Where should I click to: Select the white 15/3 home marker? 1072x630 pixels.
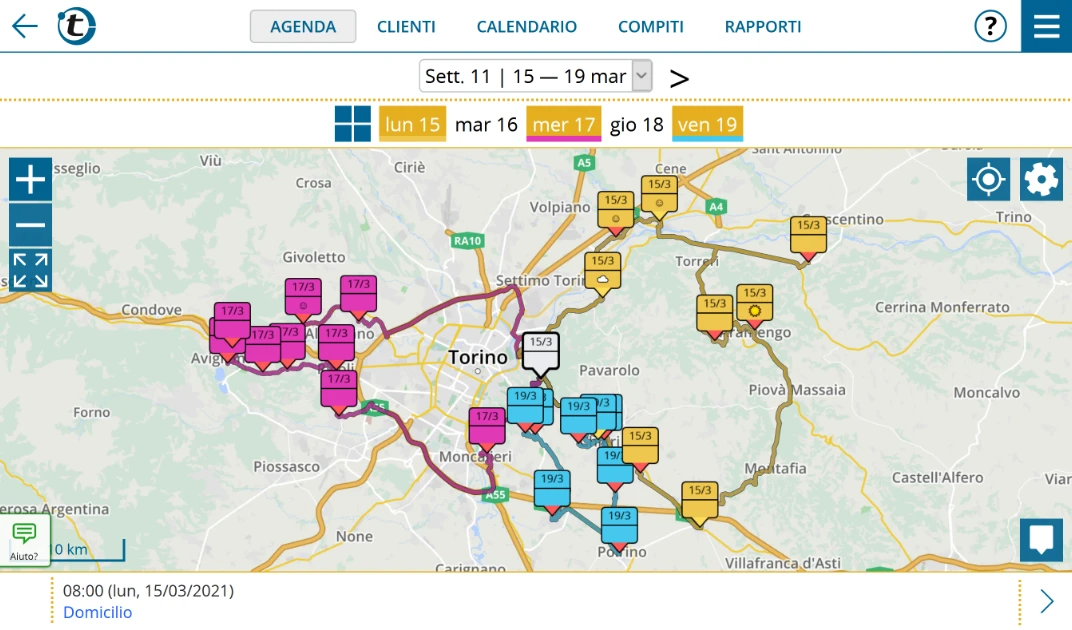[x=540, y=353]
